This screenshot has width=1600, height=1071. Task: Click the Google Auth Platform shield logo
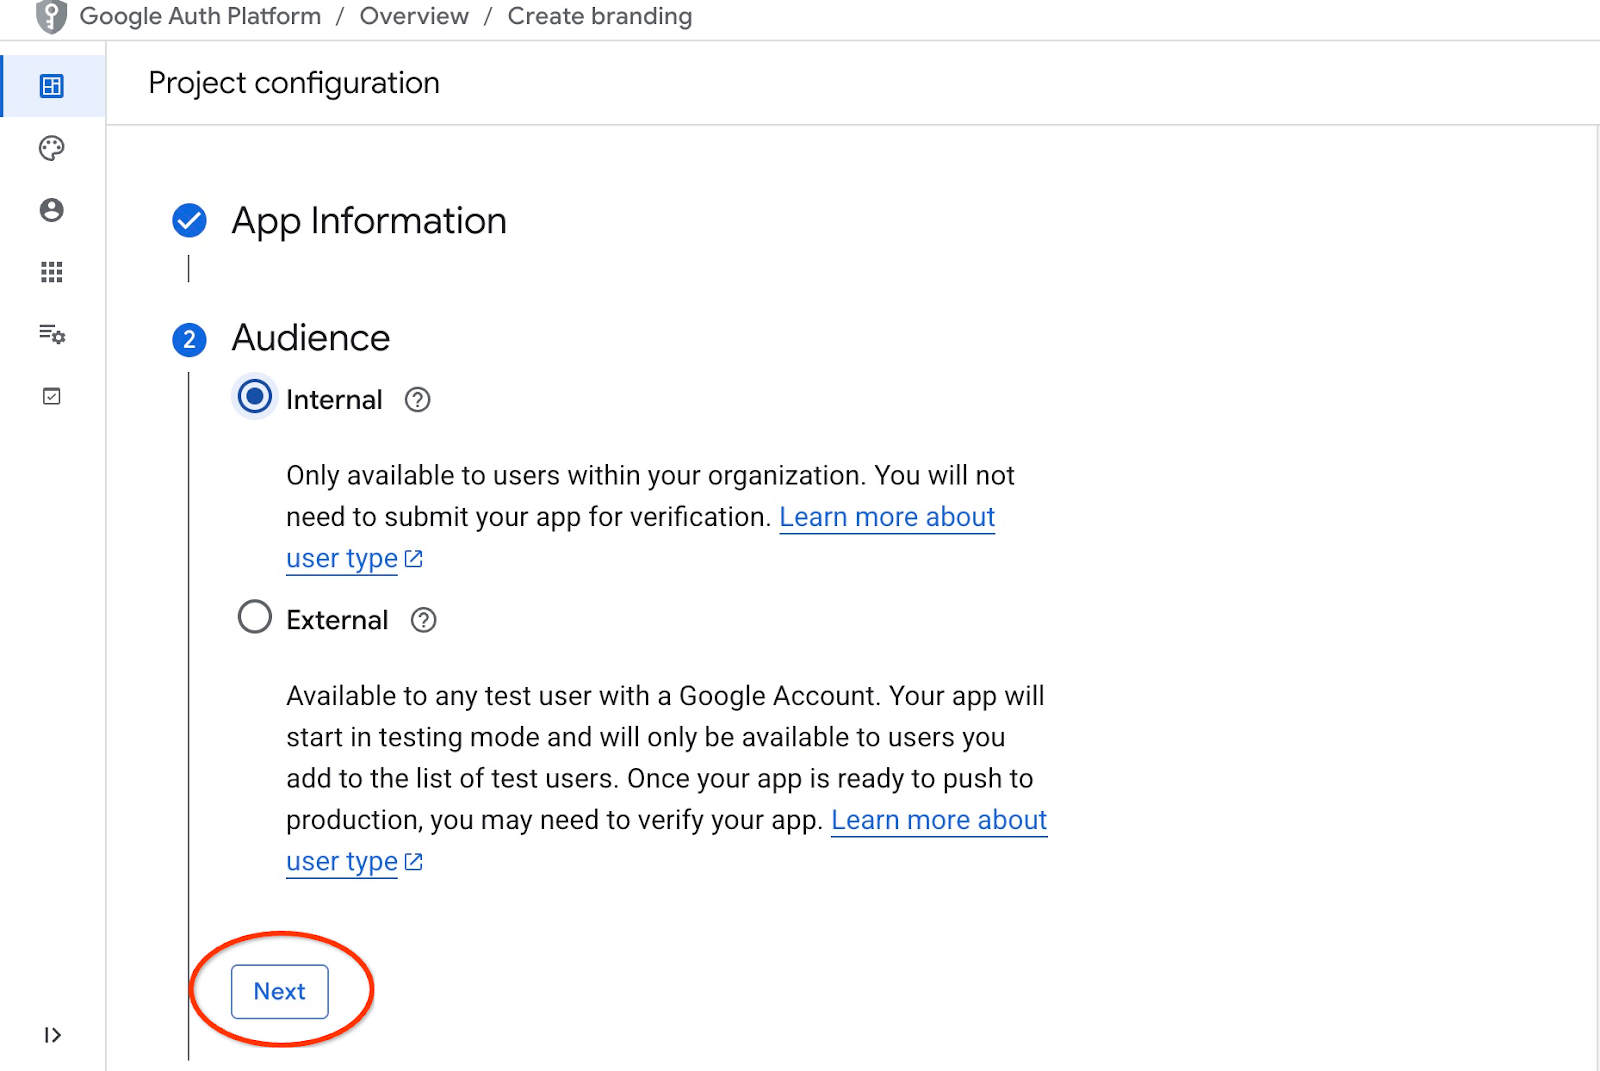51,17
